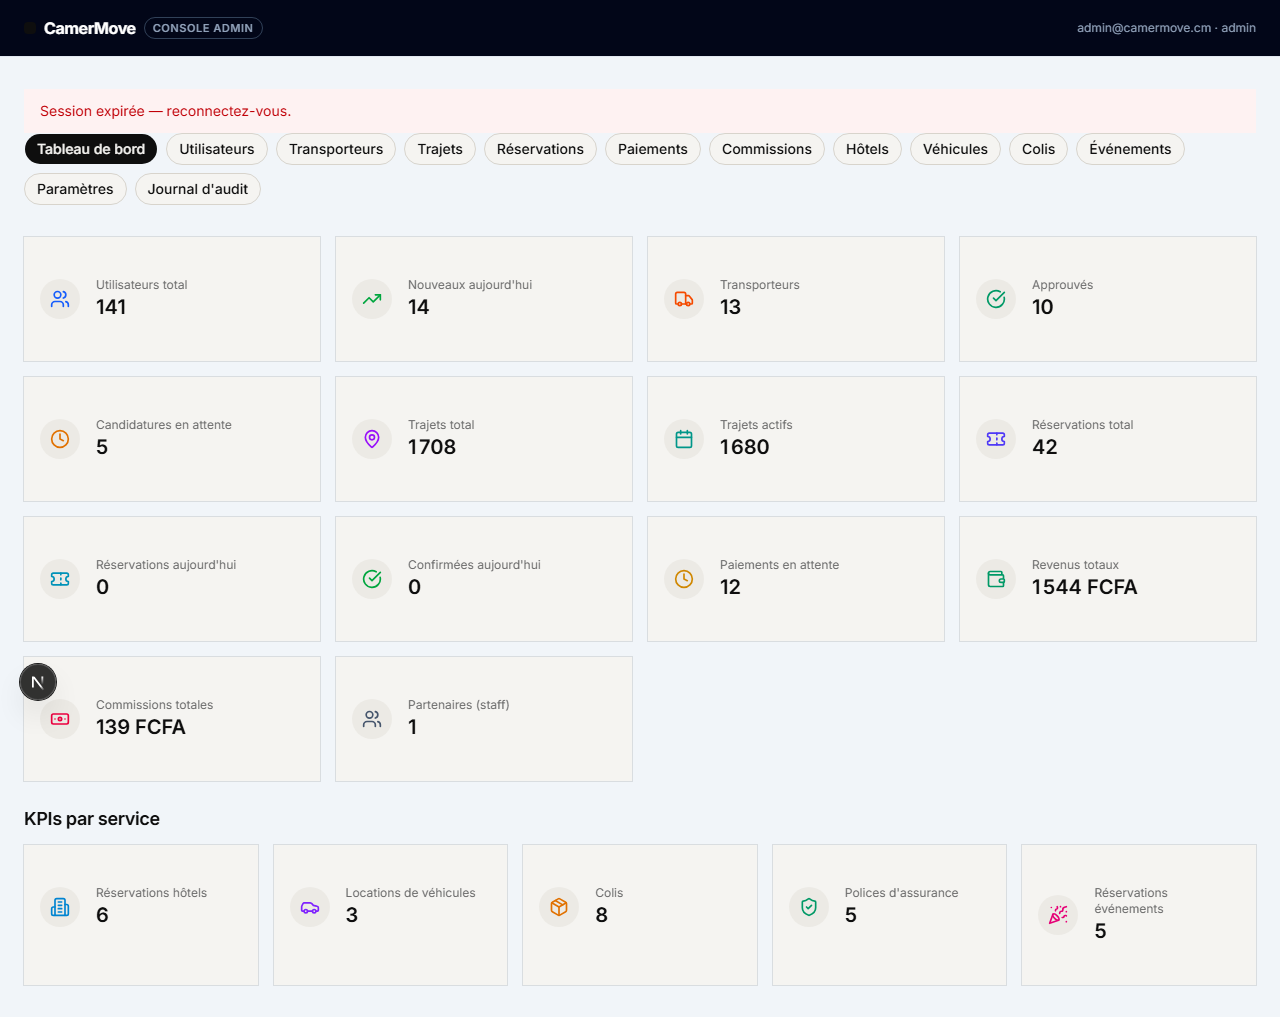Click the people icon in Partenaires (staff) card
Screen dimensions: 1280x1017
point(372,719)
